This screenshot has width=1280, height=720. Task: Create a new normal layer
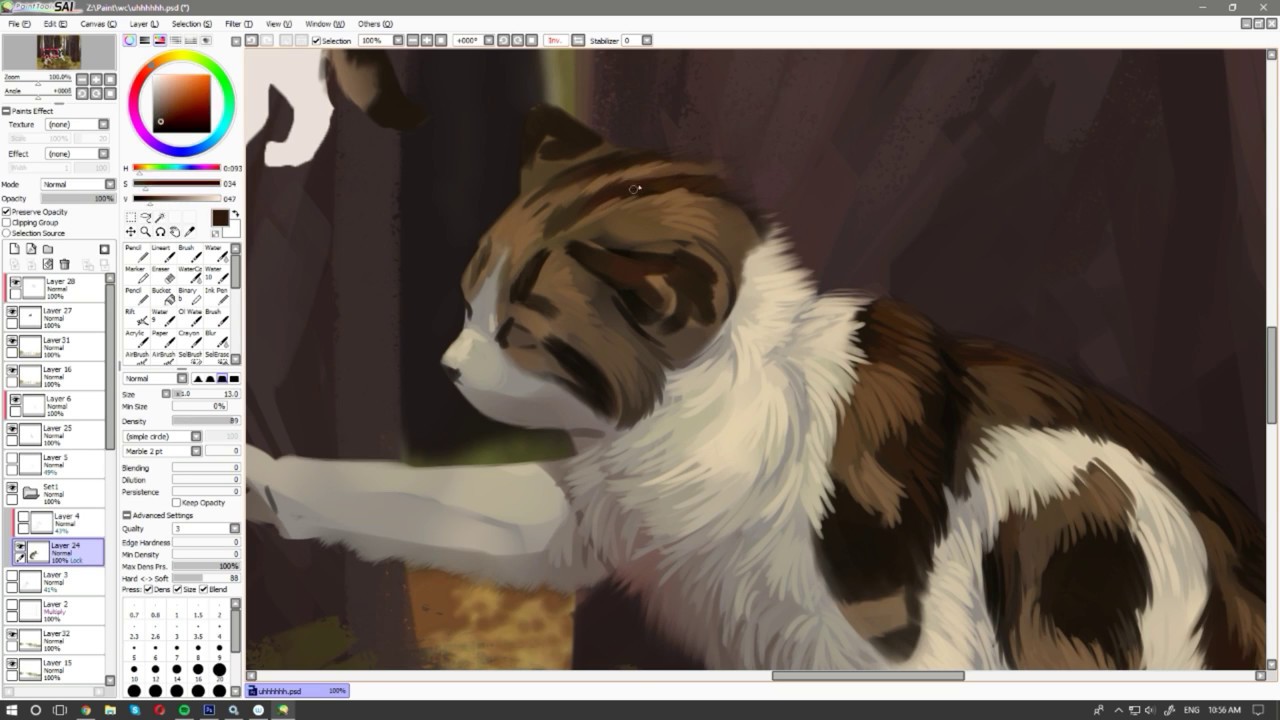[15, 249]
